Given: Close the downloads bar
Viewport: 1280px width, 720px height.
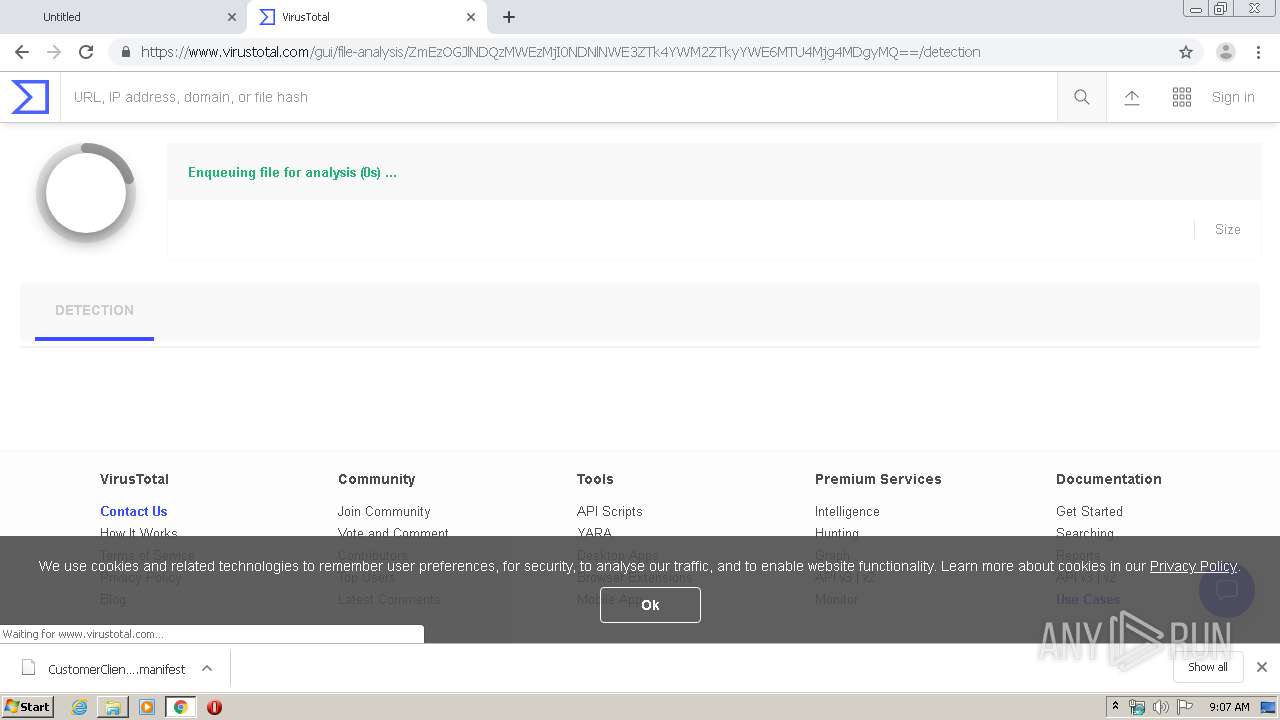Looking at the screenshot, I should 1262,667.
